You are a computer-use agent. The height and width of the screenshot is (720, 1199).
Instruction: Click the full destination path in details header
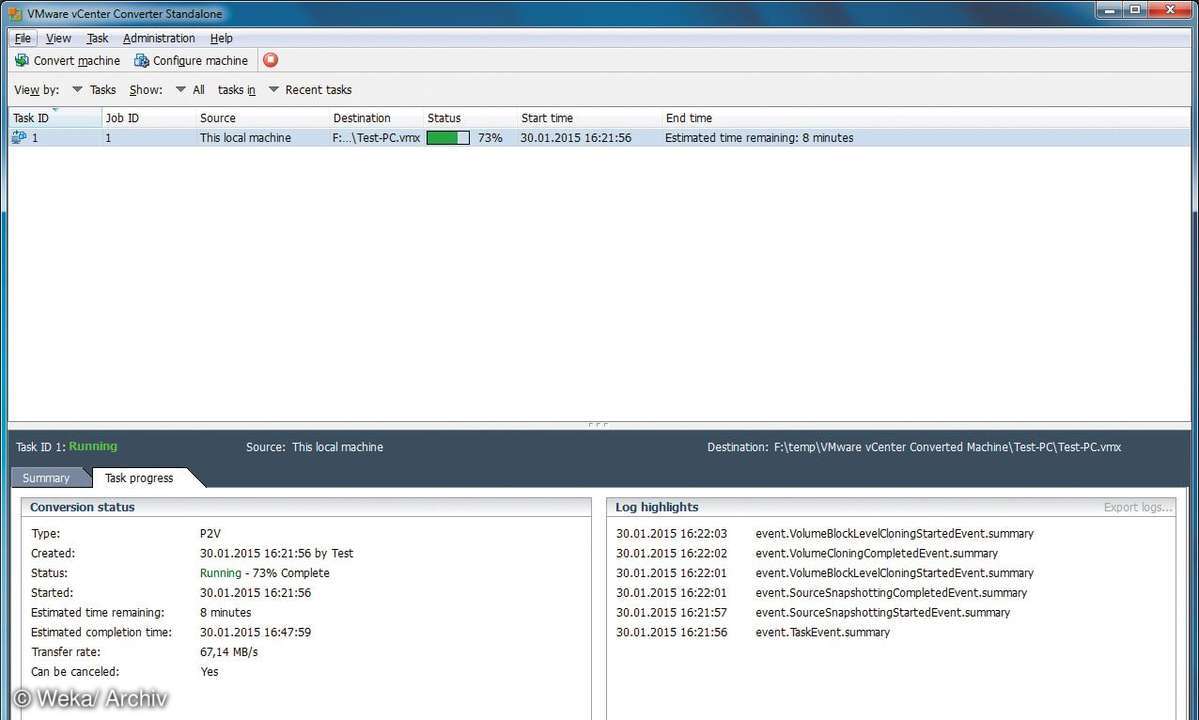coord(947,447)
